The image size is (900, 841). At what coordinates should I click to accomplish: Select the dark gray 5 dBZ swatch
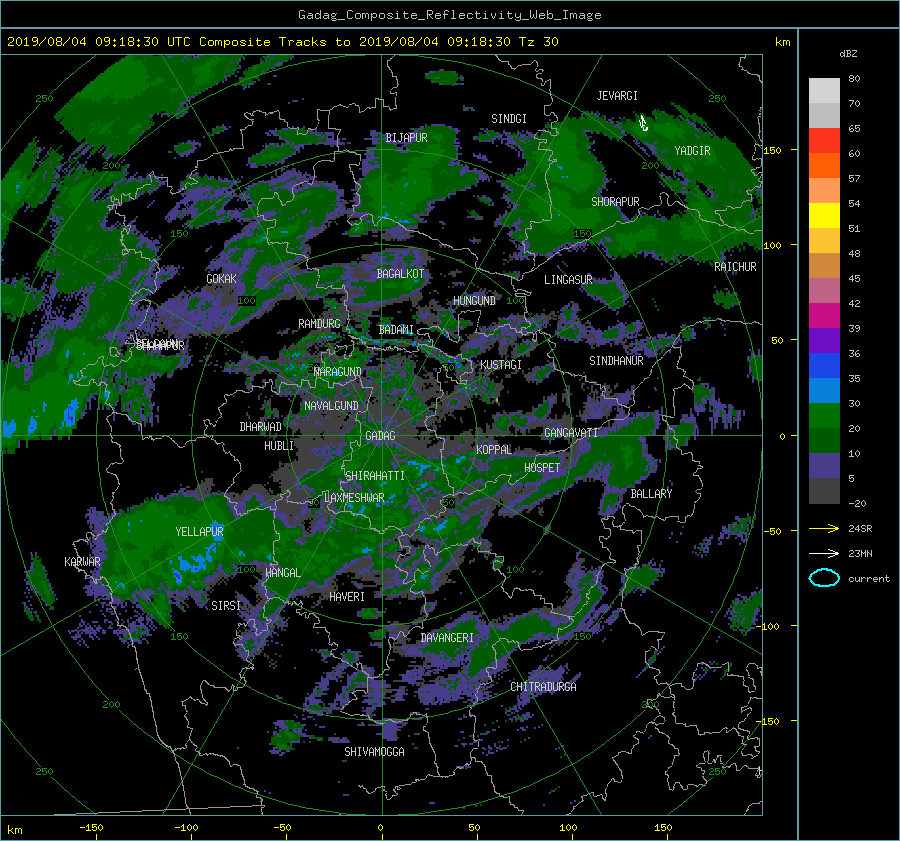point(824,491)
